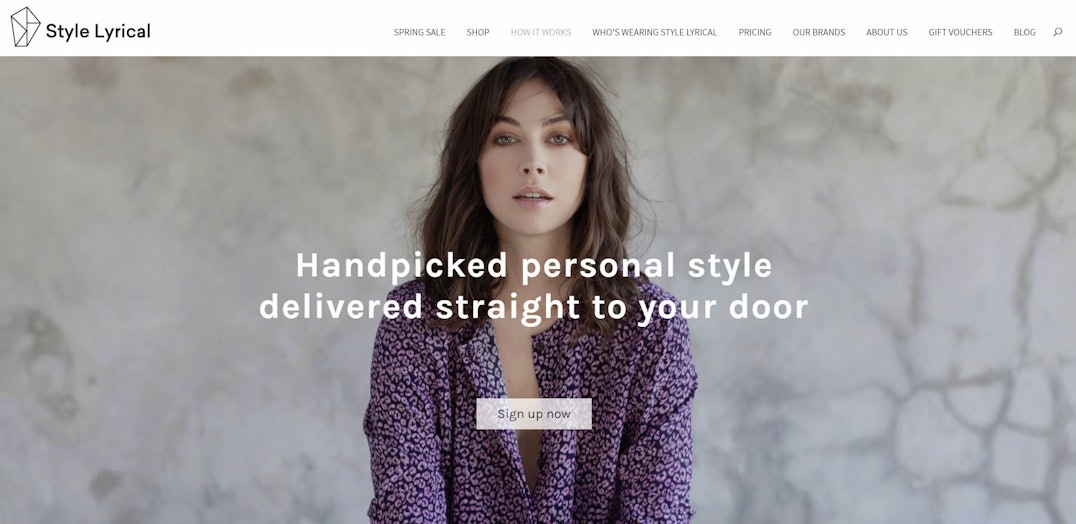Click the Sign up now button
This screenshot has width=1076, height=524.
(534, 414)
